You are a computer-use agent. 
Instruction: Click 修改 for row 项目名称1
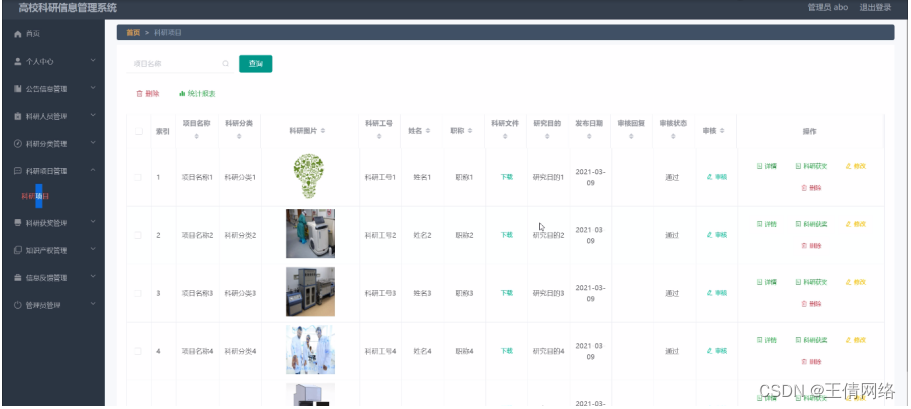(856, 166)
